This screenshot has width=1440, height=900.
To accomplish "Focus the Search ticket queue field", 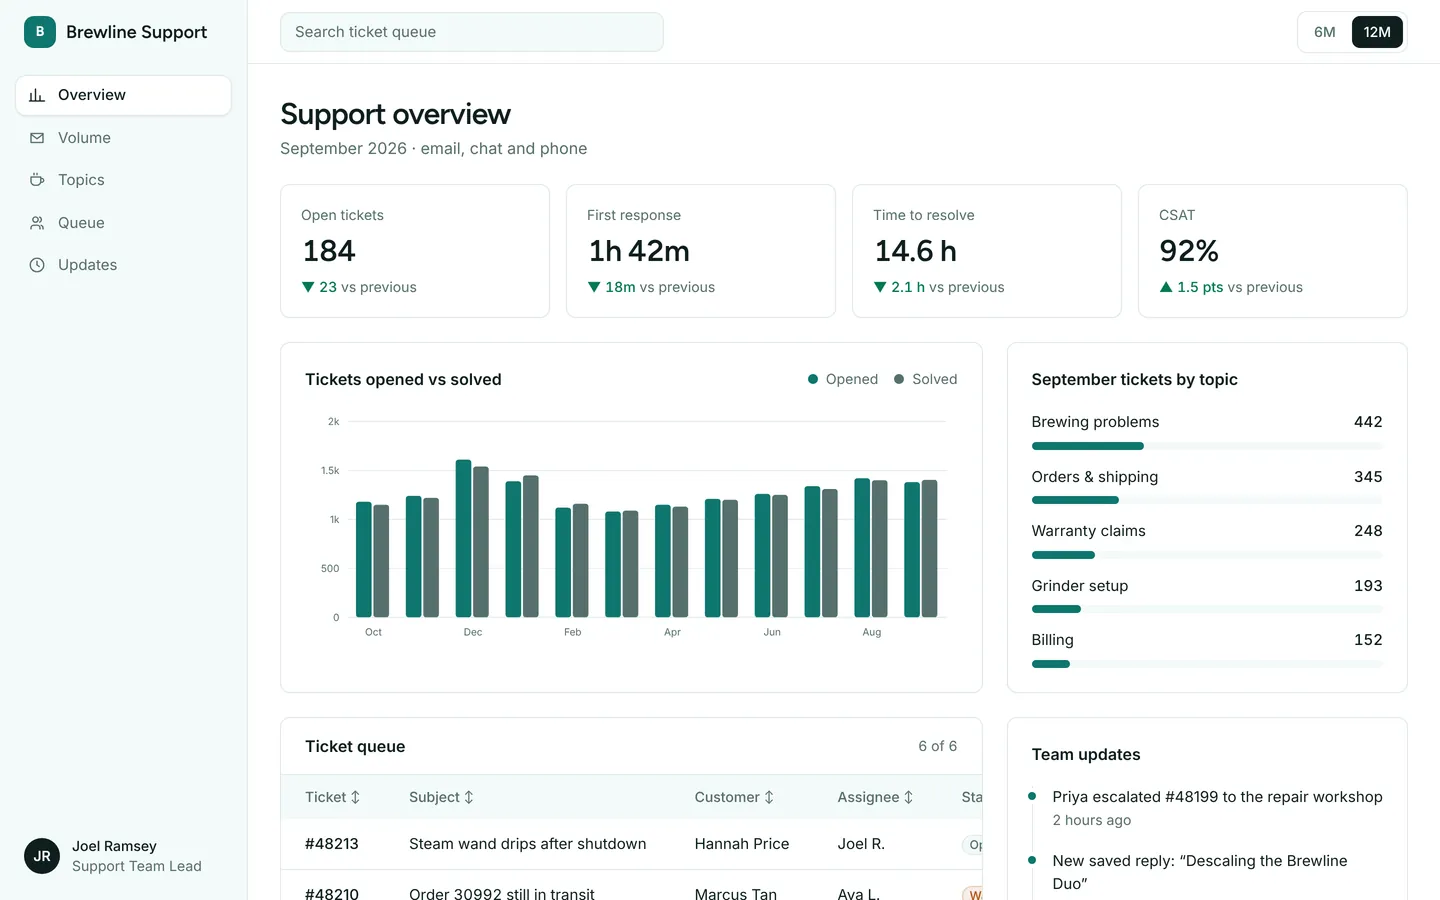I will point(472,32).
